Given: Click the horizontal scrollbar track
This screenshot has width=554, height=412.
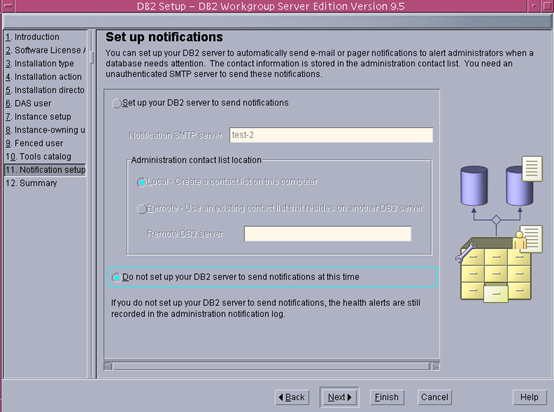Looking at the screenshot, I should (x=271, y=366).
